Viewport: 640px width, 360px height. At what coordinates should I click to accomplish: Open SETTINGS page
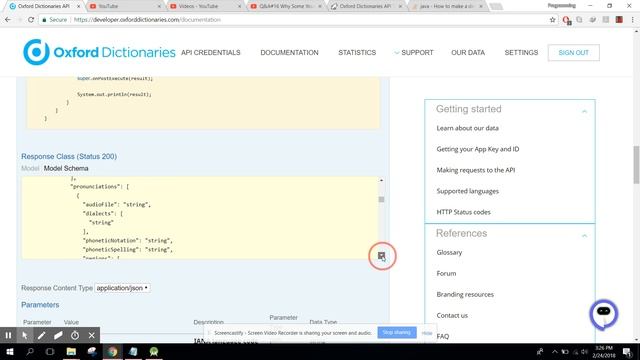[x=521, y=53]
